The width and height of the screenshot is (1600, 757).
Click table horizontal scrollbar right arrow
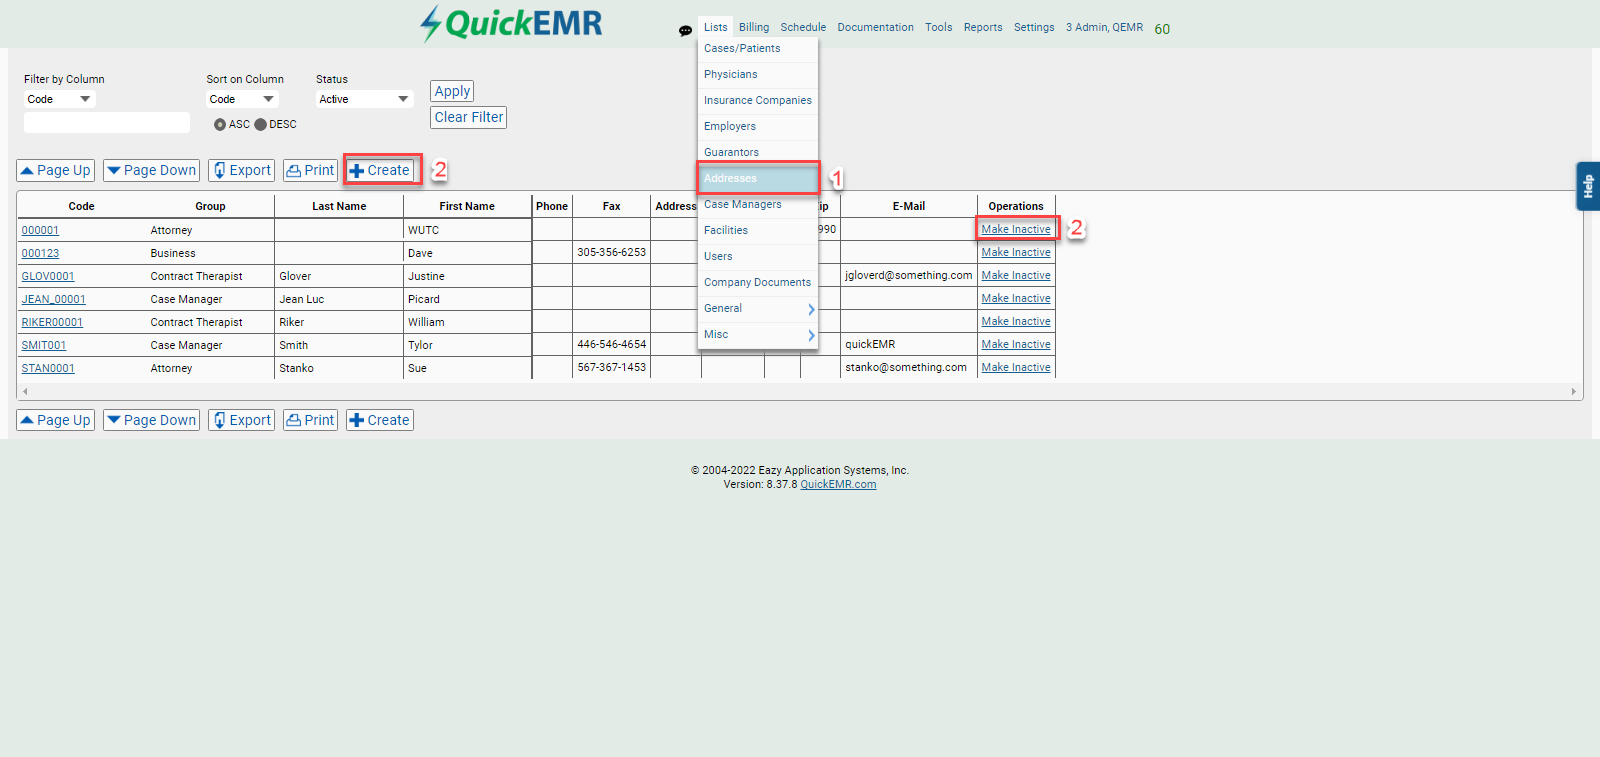pos(1573,392)
